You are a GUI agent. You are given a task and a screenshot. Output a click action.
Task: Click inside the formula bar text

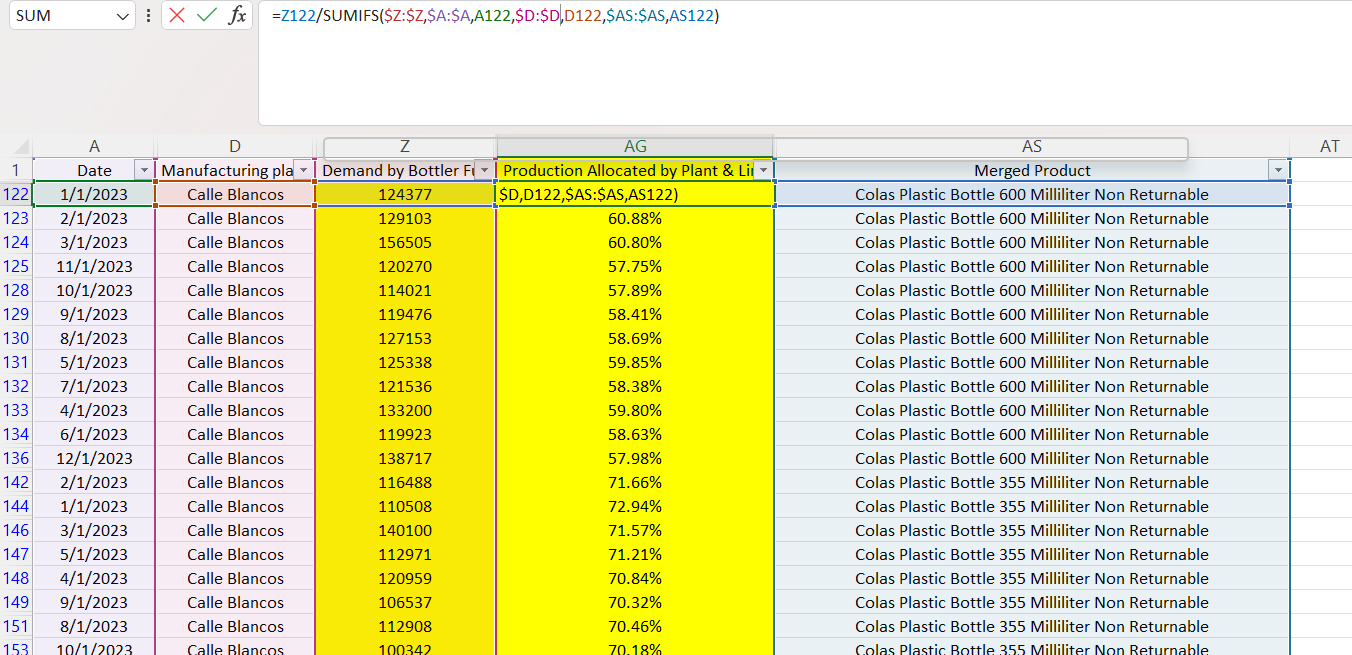pyautogui.click(x=495, y=15)
